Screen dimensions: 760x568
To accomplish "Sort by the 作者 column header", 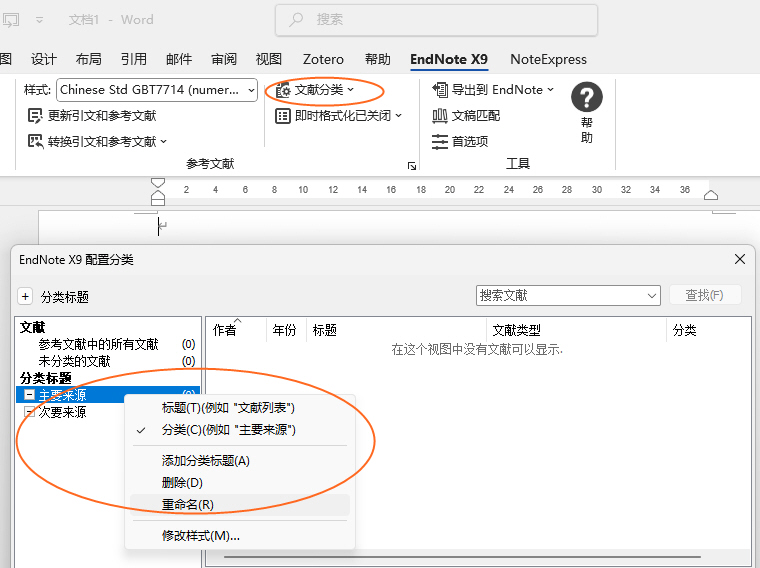I will (x=236, y=330).
